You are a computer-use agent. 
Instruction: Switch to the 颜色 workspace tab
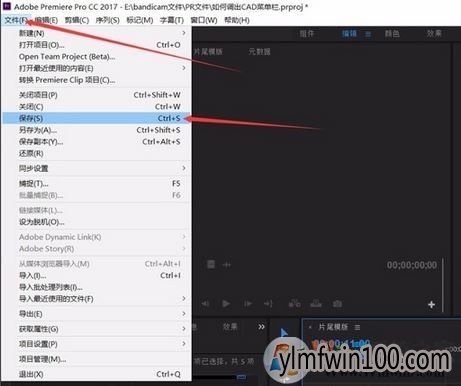tap(392, 34)
